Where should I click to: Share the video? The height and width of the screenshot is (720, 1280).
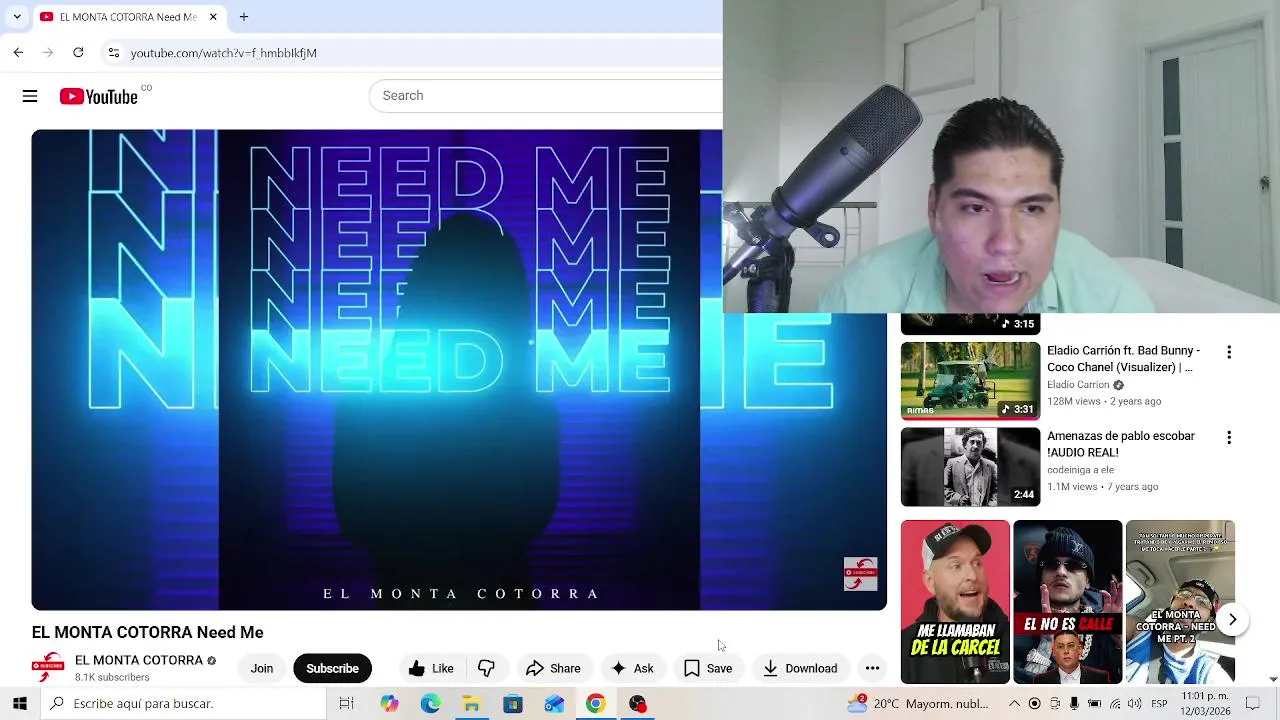point(553,669)
